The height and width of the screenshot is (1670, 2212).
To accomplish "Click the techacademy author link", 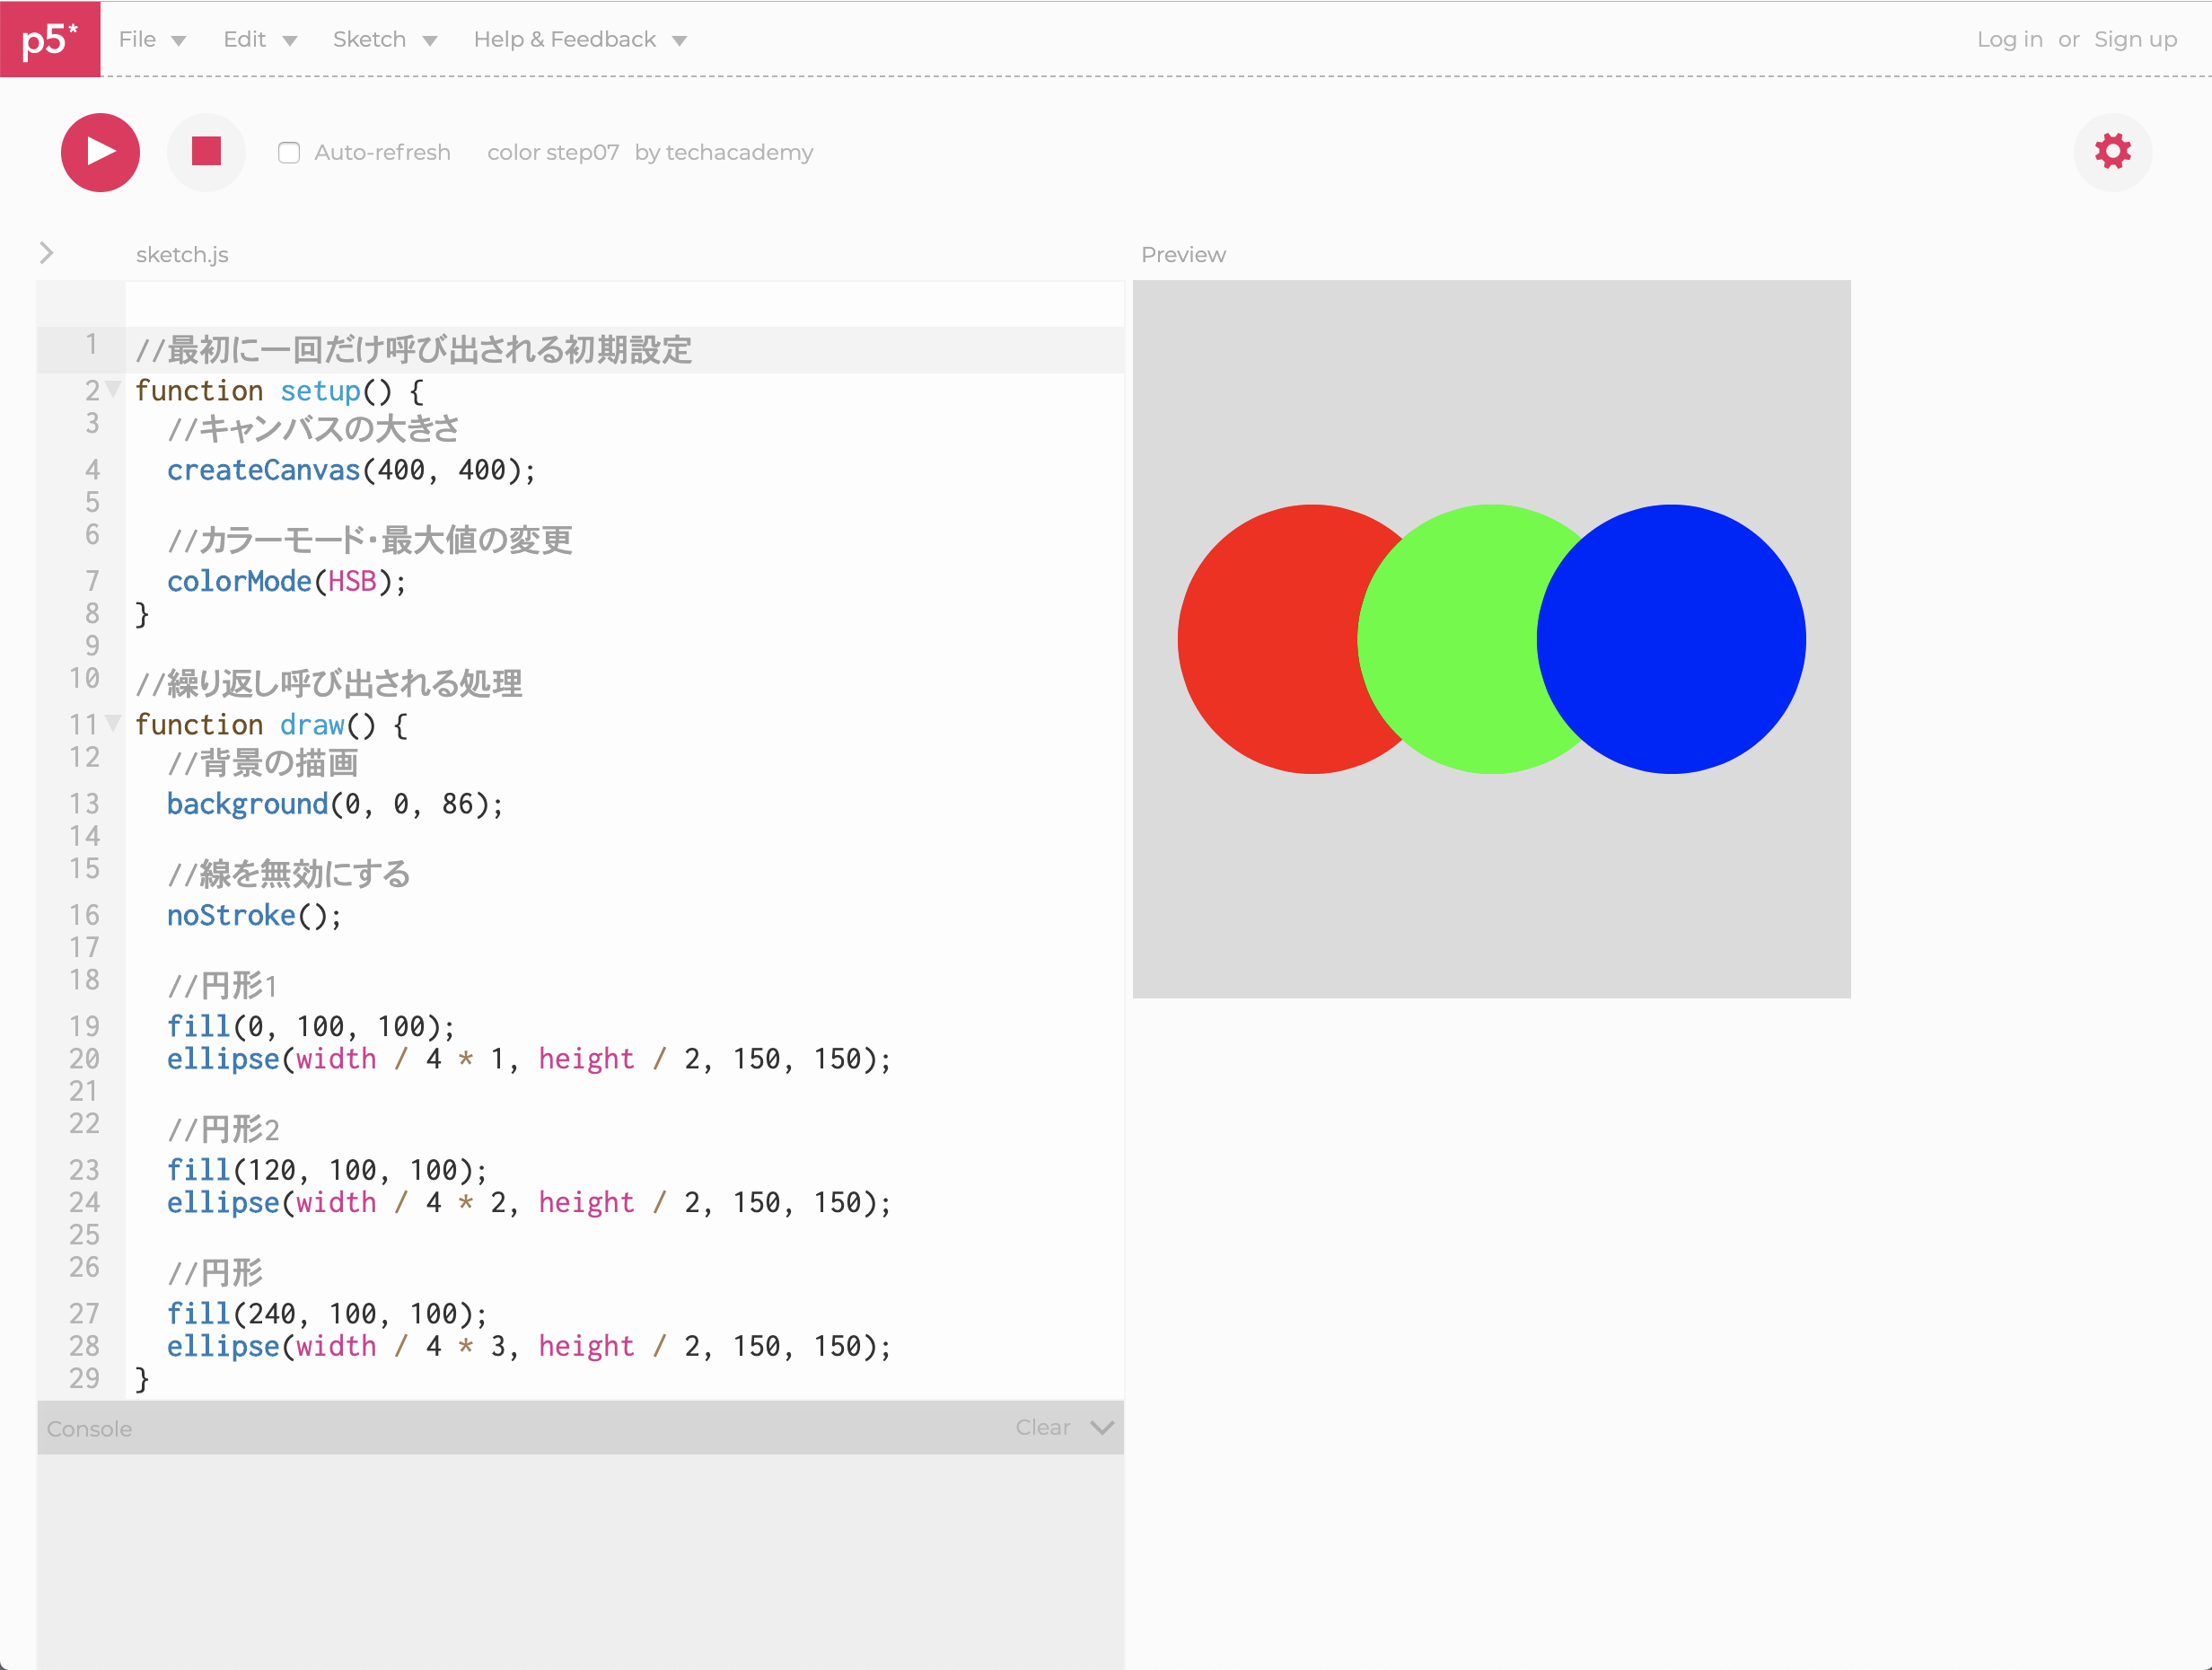I will (x=739, y=153).
